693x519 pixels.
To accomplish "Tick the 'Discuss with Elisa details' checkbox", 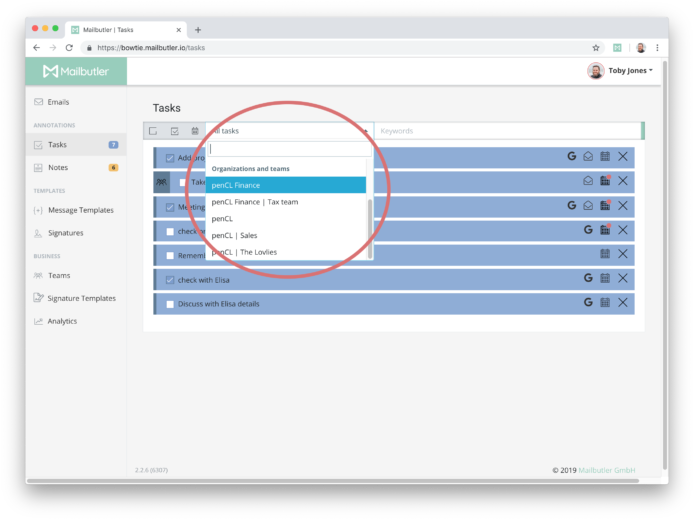I will coord(170,304).
